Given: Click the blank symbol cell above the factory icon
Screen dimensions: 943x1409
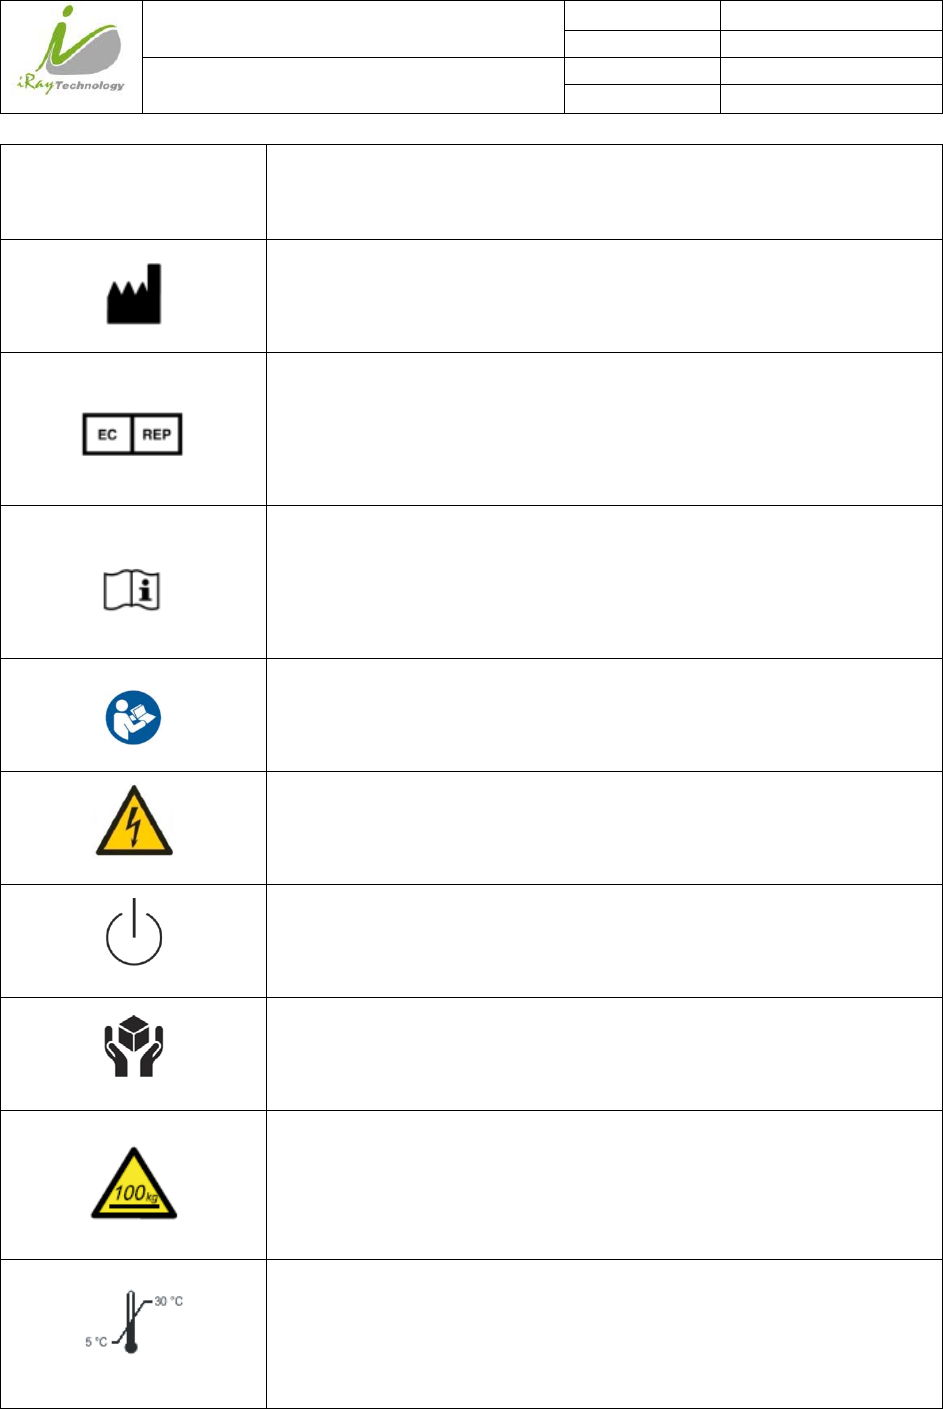Looking at the screenshot, I should point(134,192).
